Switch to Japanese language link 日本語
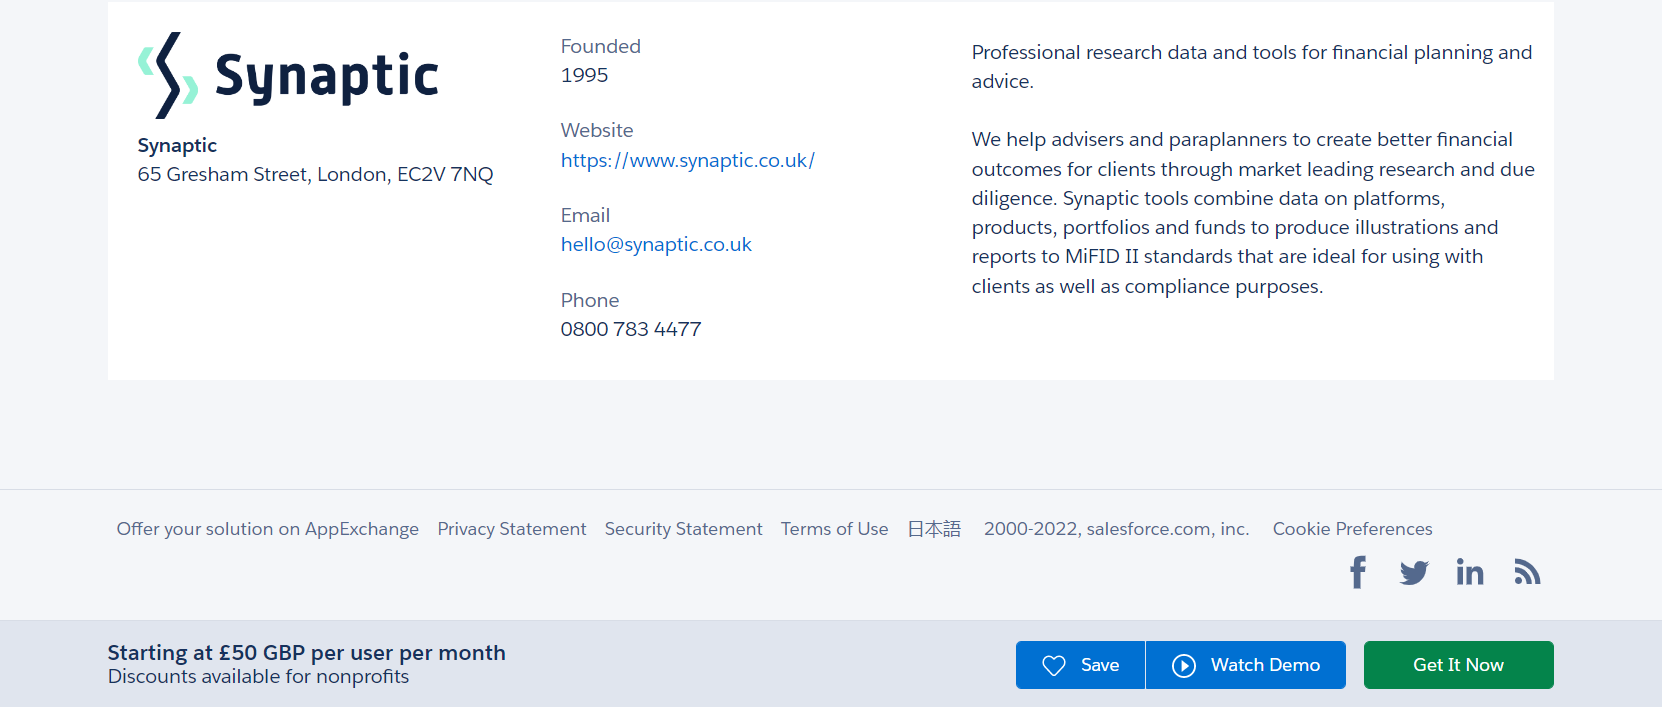The image size is (1662, 707). click(934, 529)
